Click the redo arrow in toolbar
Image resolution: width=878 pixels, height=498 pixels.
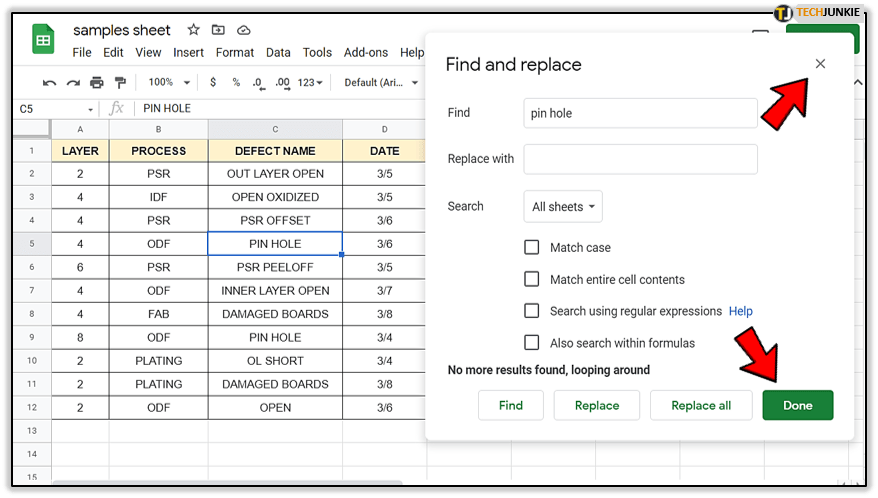[73, 82]
